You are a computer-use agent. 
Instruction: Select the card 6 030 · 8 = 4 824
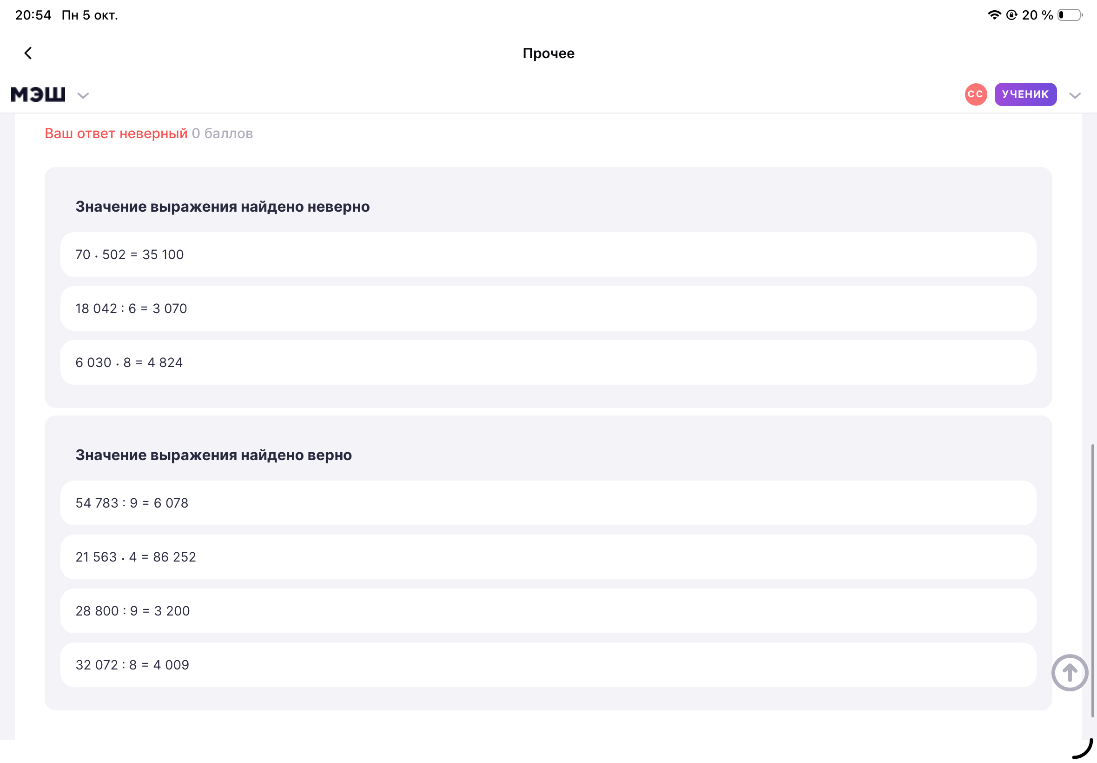(x=548, y=362)
